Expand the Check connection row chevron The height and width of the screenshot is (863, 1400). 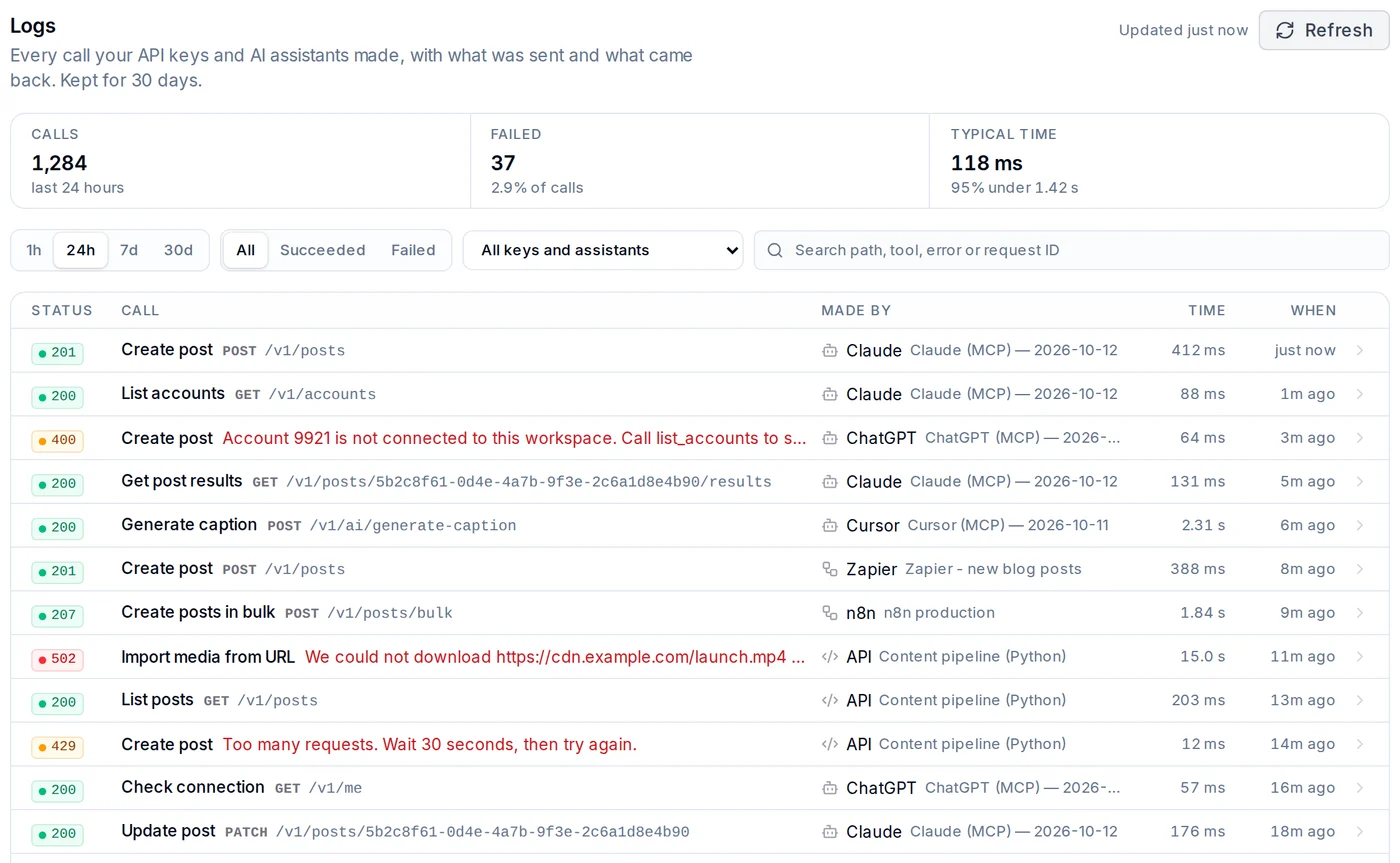point(1360,788)
